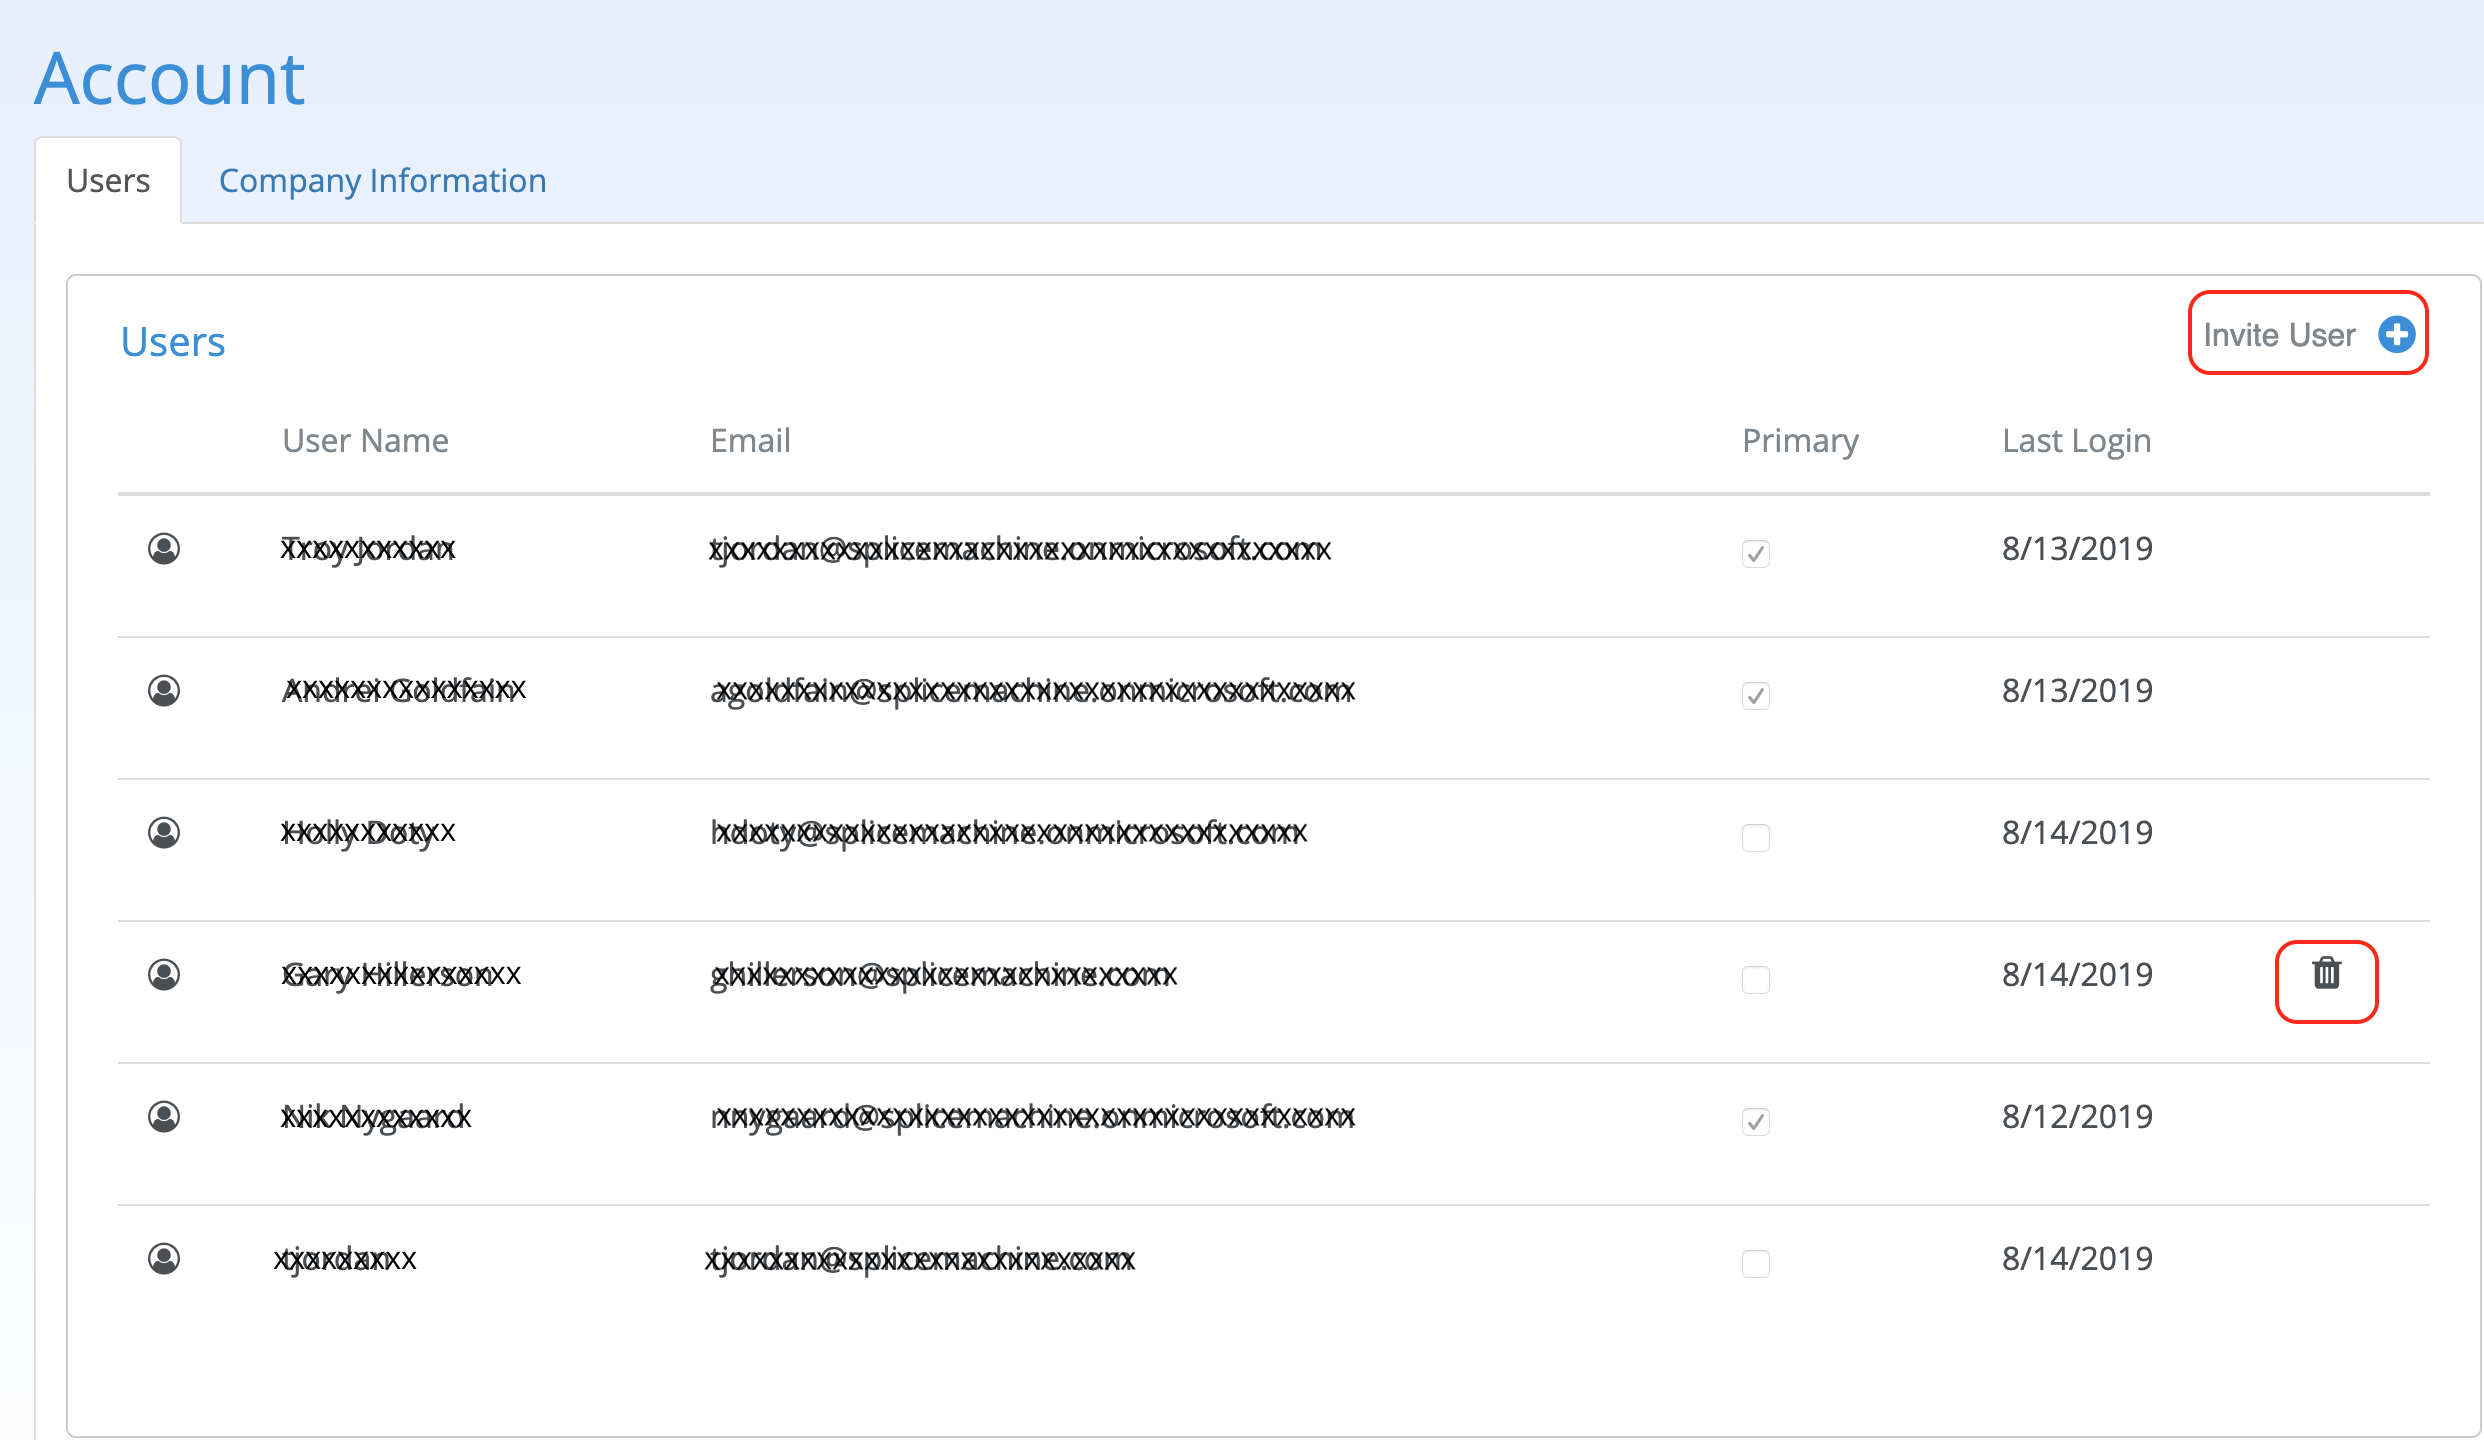Image resolution: width=2484 pixels, height=1440 pixels.
Task: Click the blue Users section heading
Action: point(173,342)
